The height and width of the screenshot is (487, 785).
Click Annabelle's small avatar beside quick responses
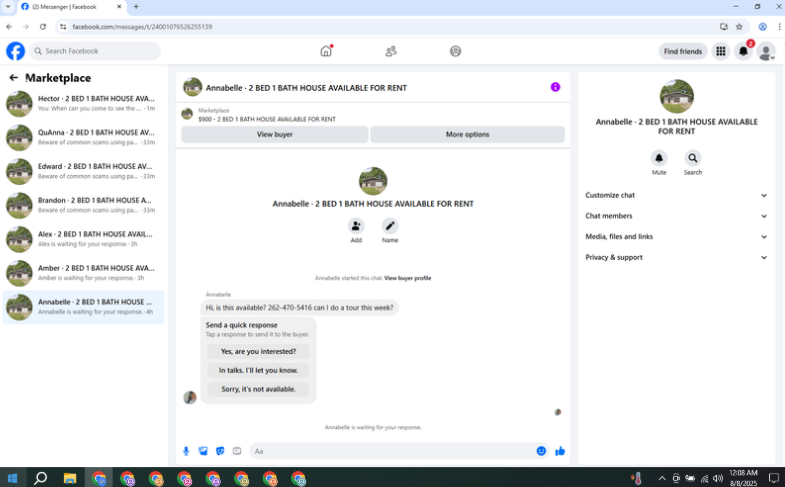pyautogui.click(x=190, y=397)
